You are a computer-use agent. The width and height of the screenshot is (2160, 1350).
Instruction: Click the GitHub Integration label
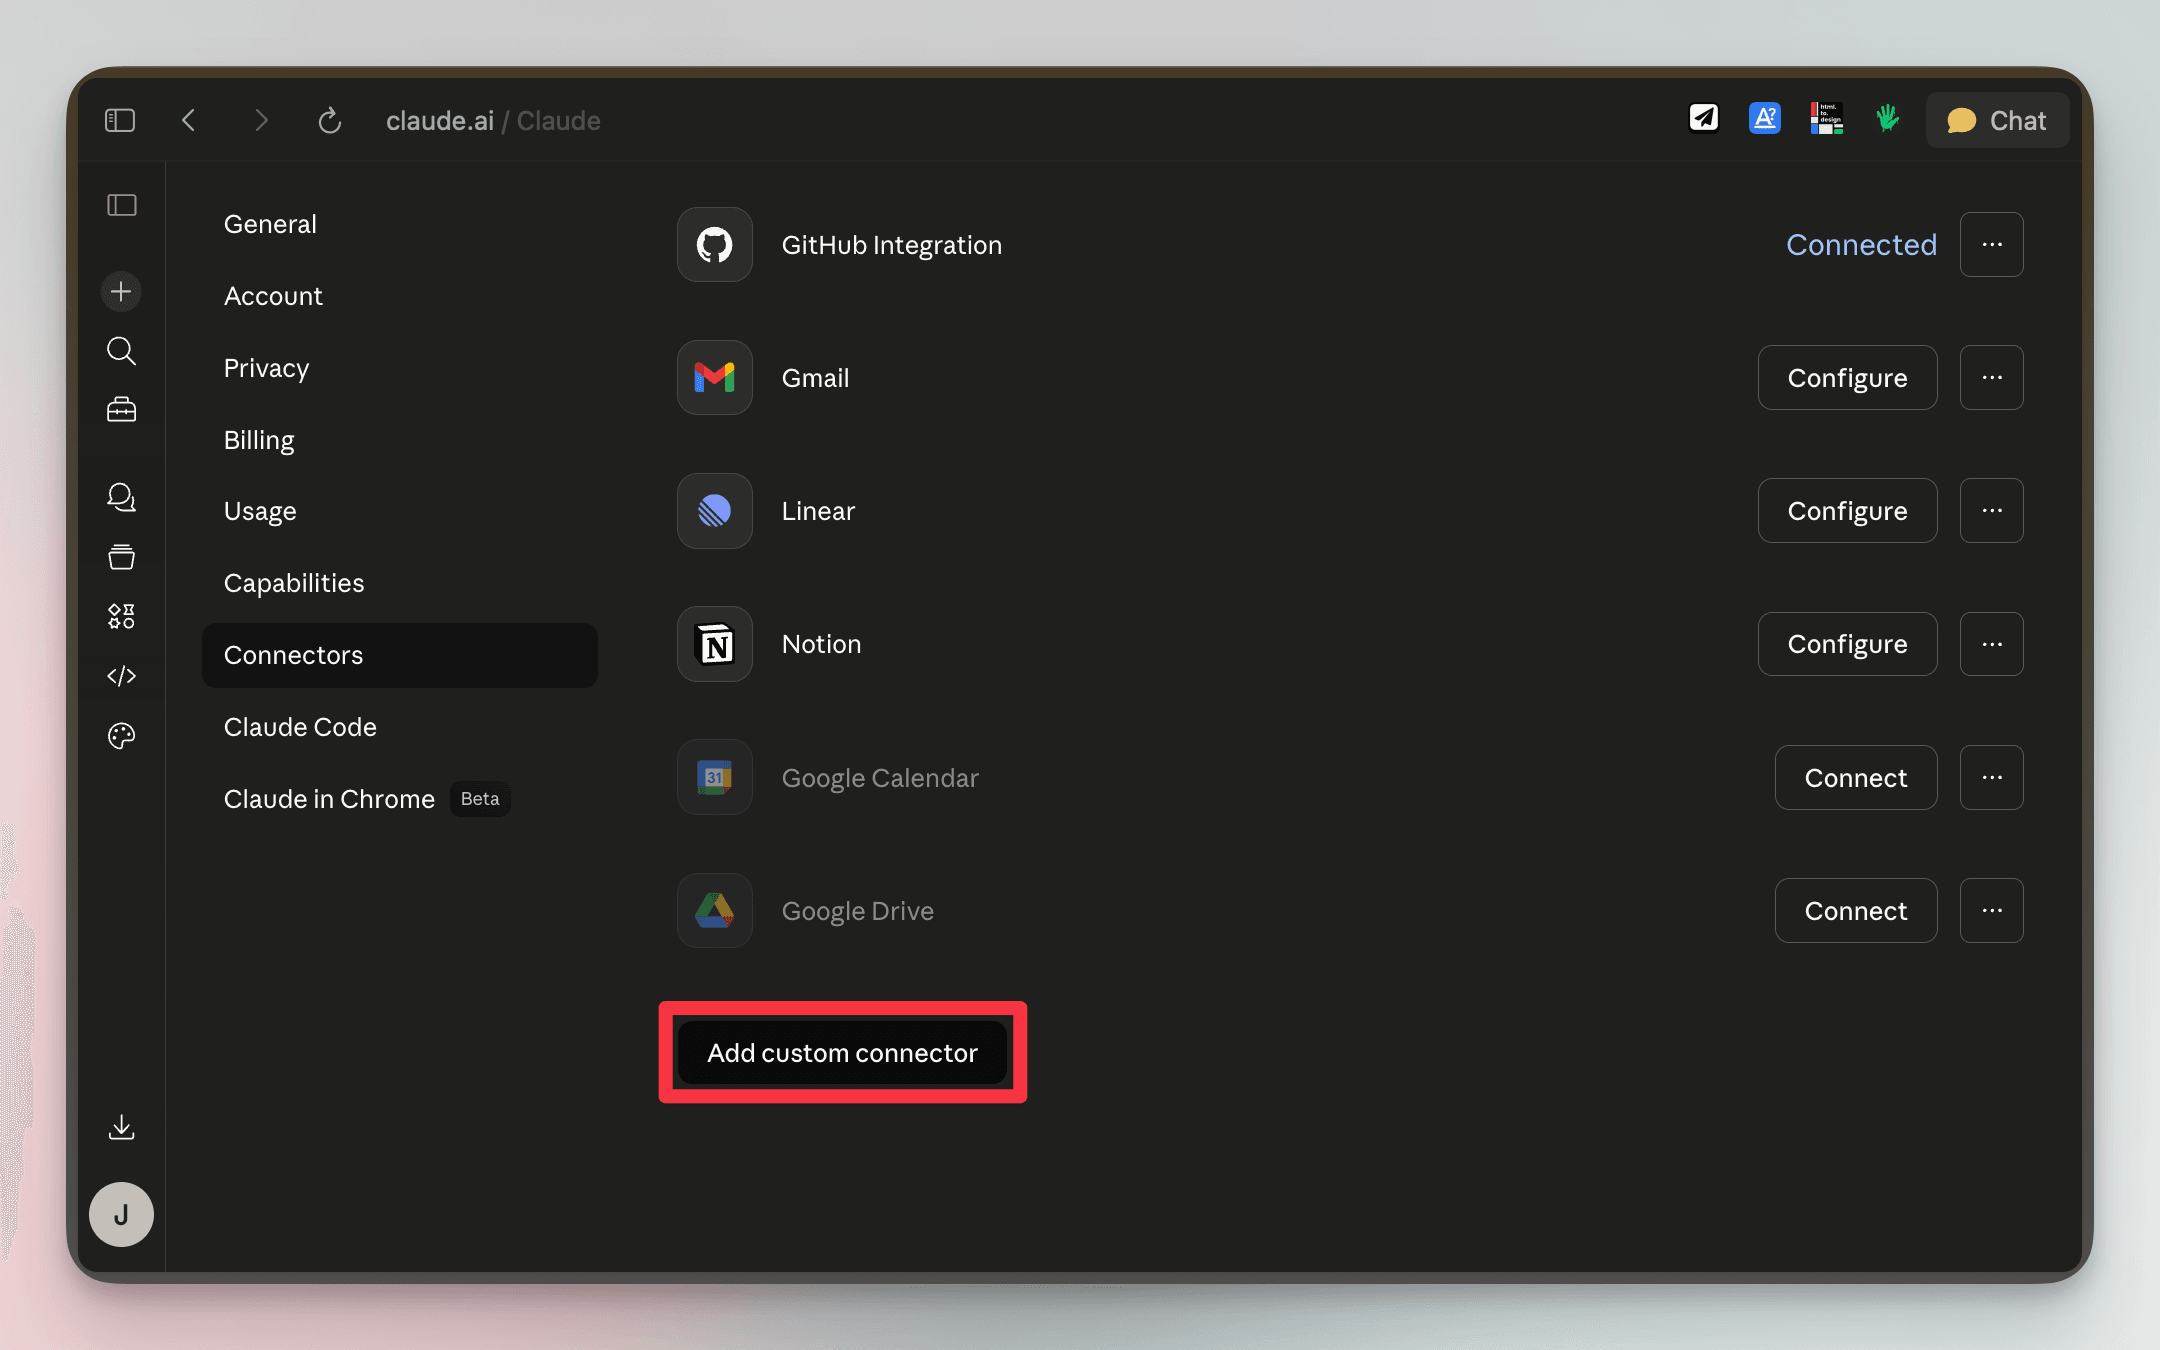coord(892,245)
